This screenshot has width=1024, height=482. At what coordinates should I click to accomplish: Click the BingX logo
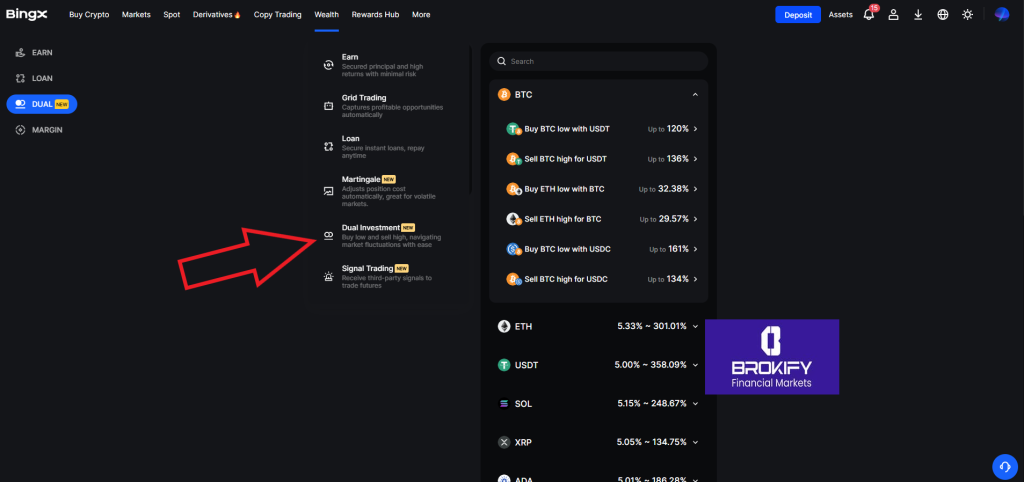[x=28, y=15]
